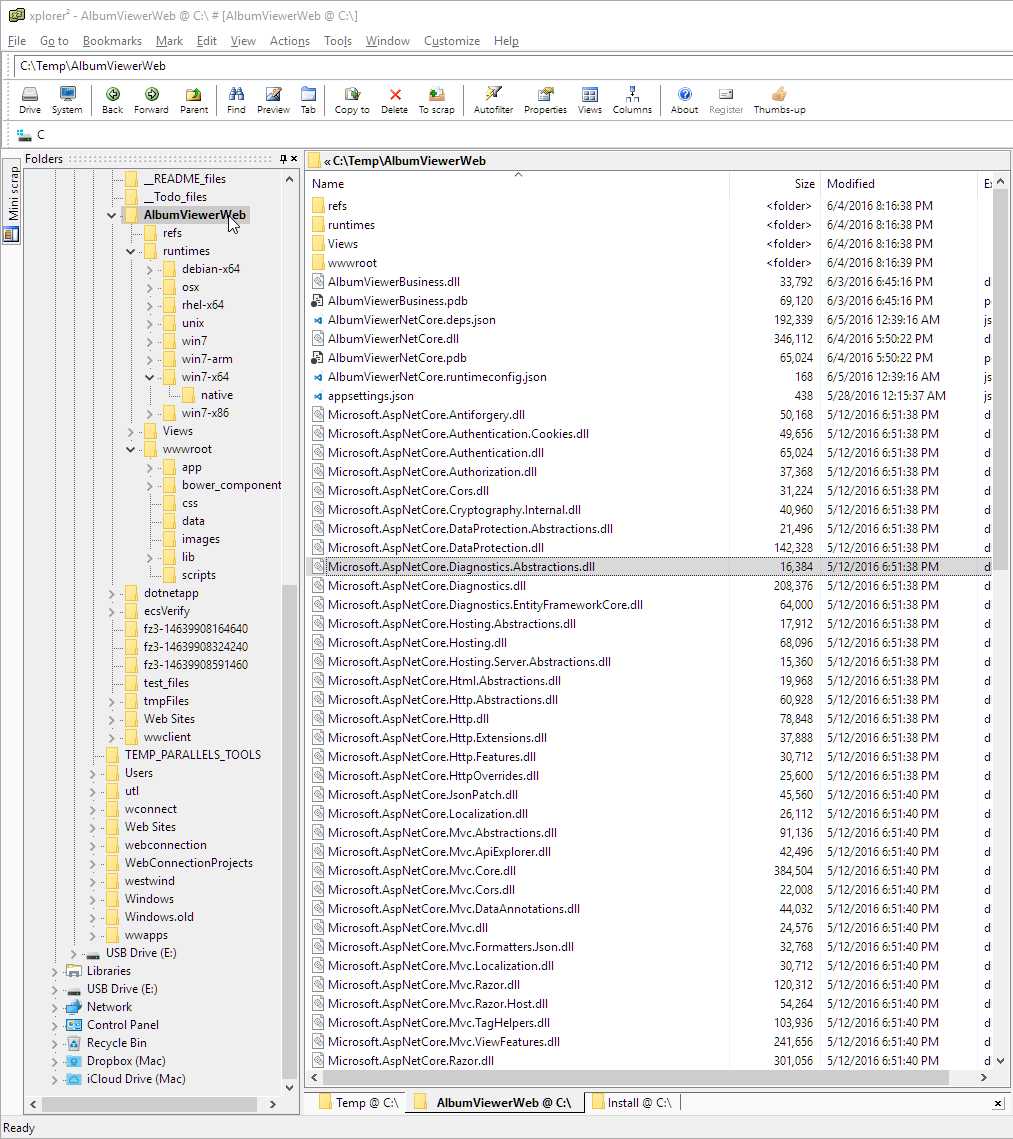The width and height of the screenshot is (1013, 1139).
Task: Pin the Folders pane
Action: [x=283, y=158]
